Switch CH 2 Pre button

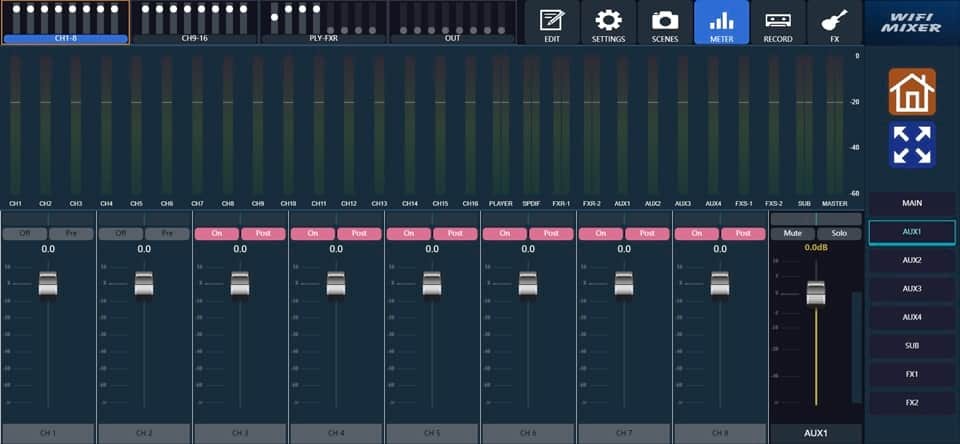coord(167,233)
